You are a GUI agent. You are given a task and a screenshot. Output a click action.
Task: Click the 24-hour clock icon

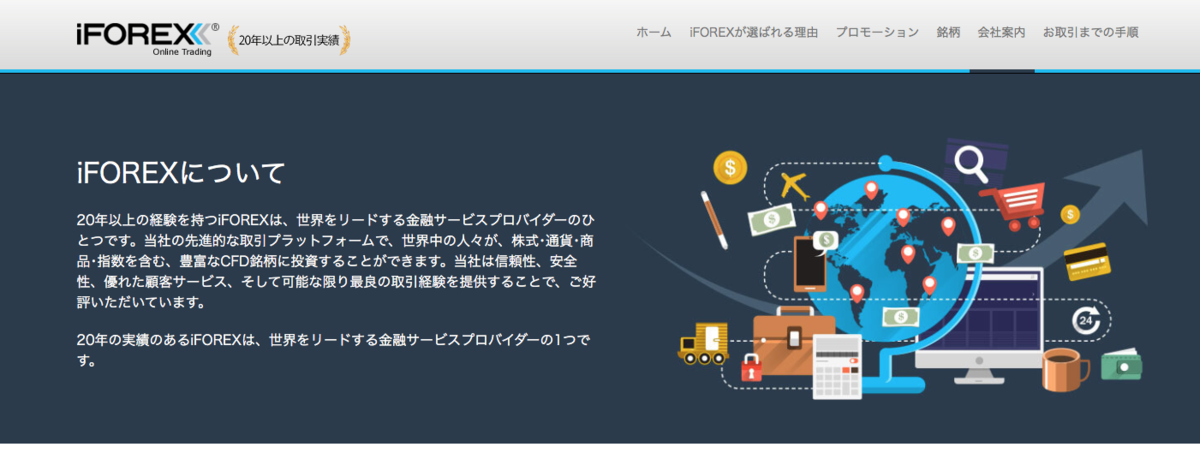pos(1086,320)
